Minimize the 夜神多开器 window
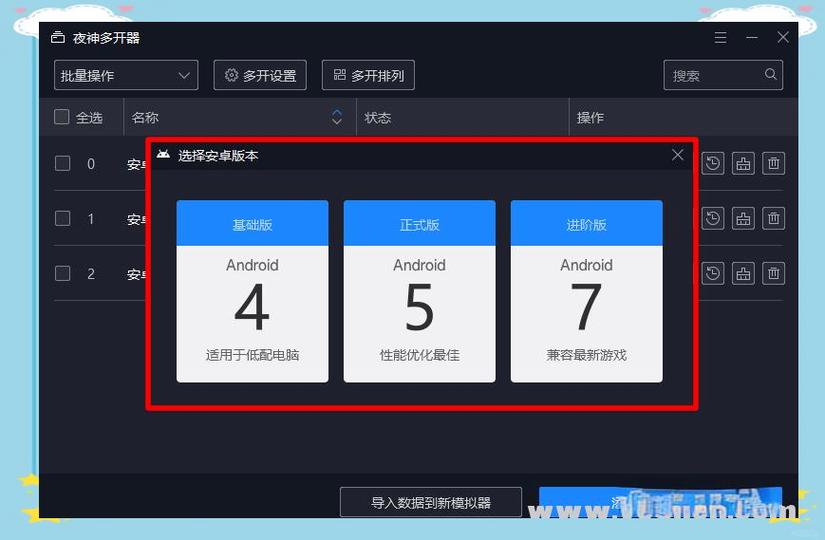The height and width of the screenshot is (540, 825). tap(752, 37)
